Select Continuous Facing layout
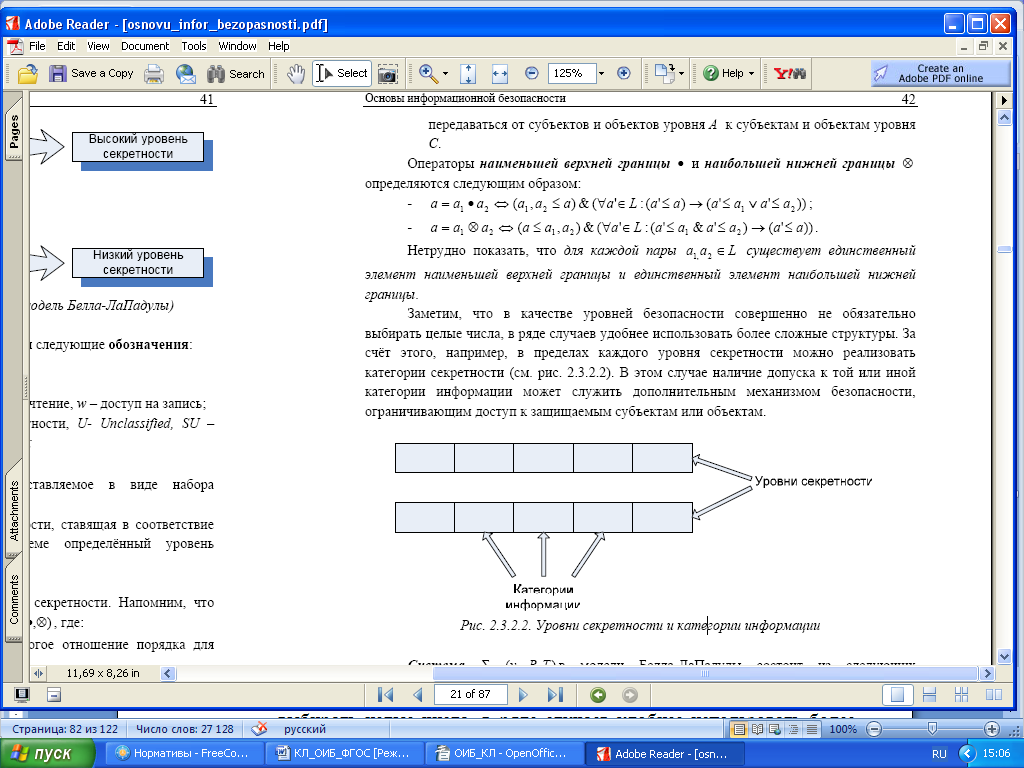1024x768 pixels. click(961, 695)
